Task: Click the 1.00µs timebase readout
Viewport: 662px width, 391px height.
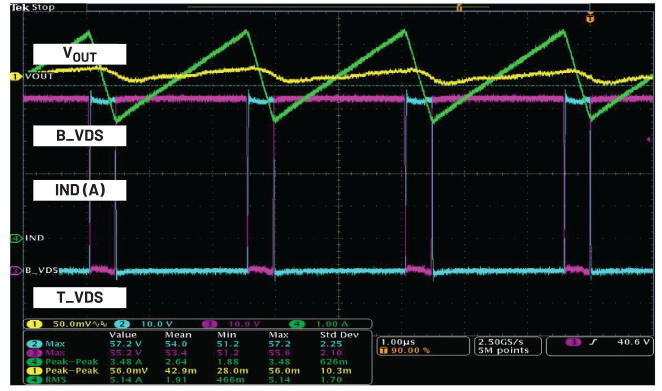Action: pyautogui.click(x=398, y=342)
